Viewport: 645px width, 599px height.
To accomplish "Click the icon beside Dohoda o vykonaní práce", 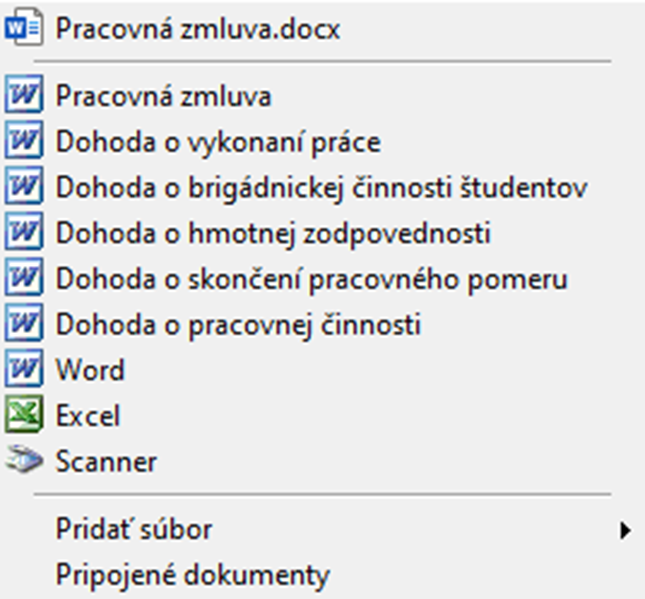I will click(23, 140).
